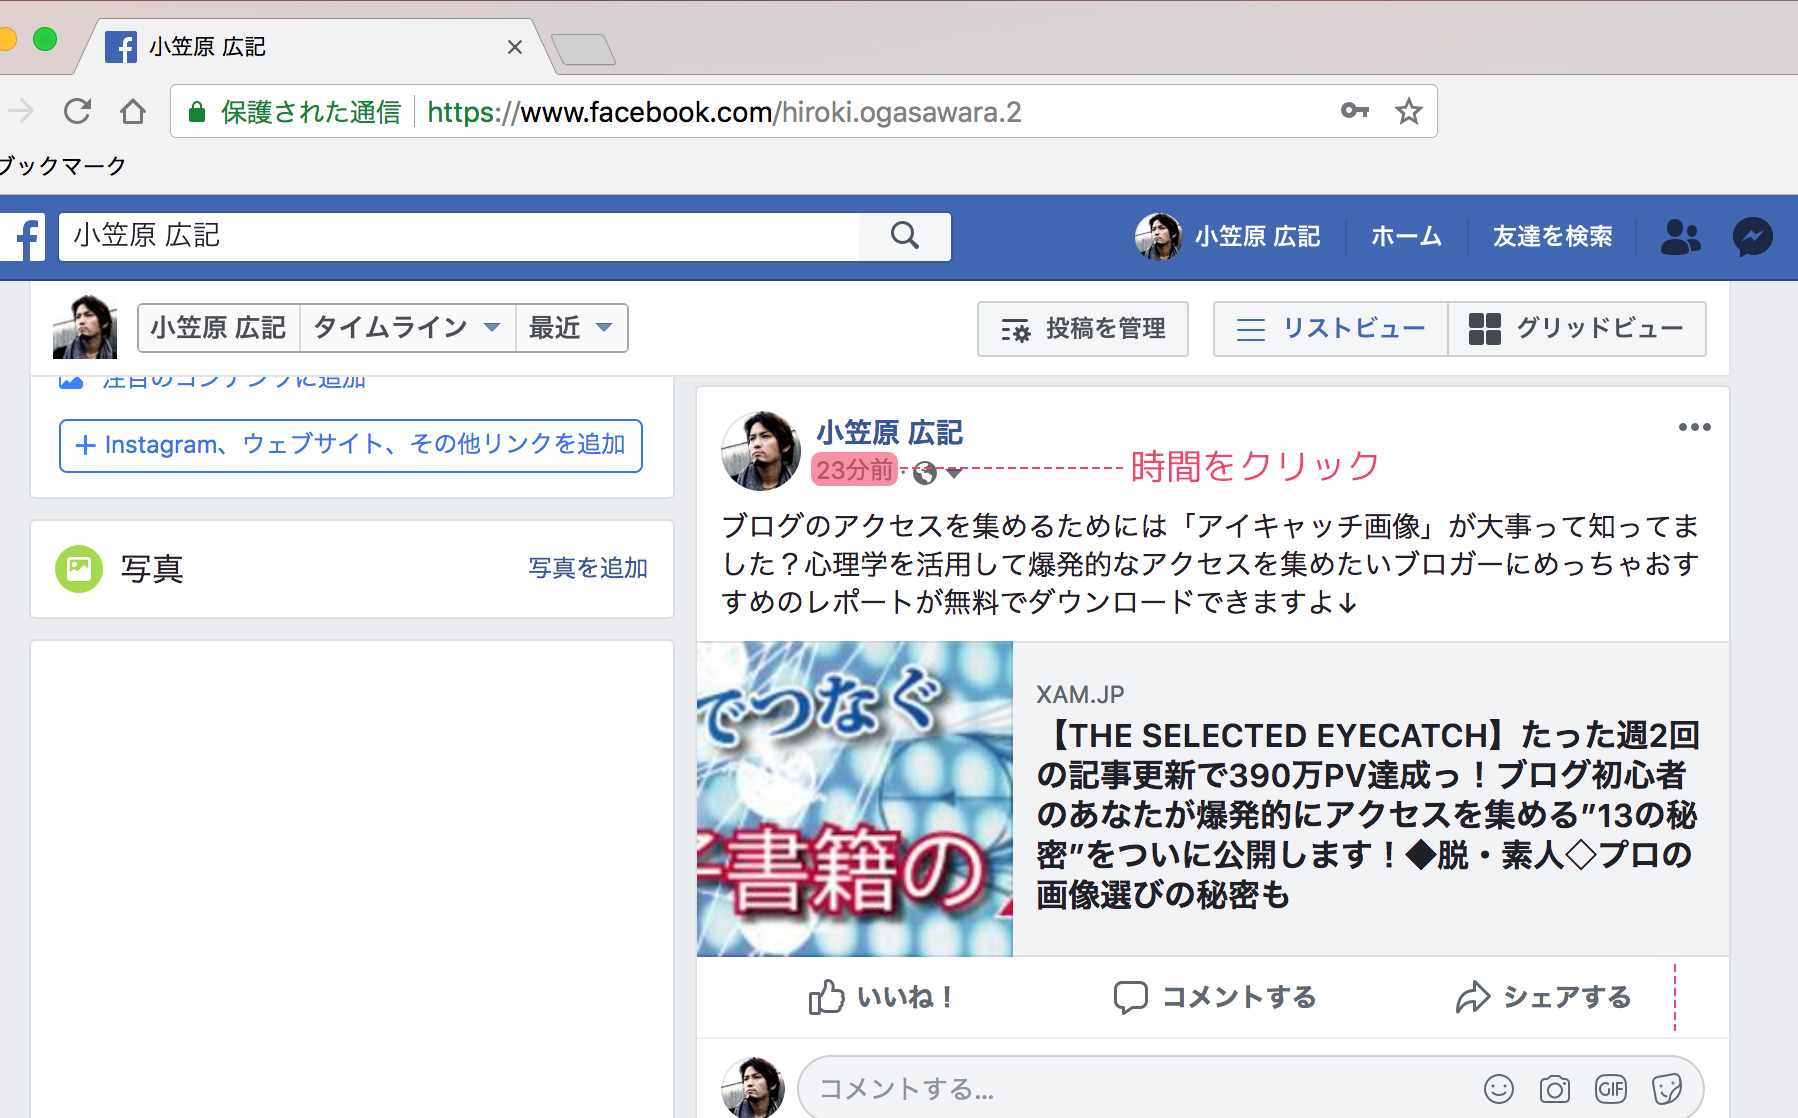Click the XAM.JP source label

1080,695
